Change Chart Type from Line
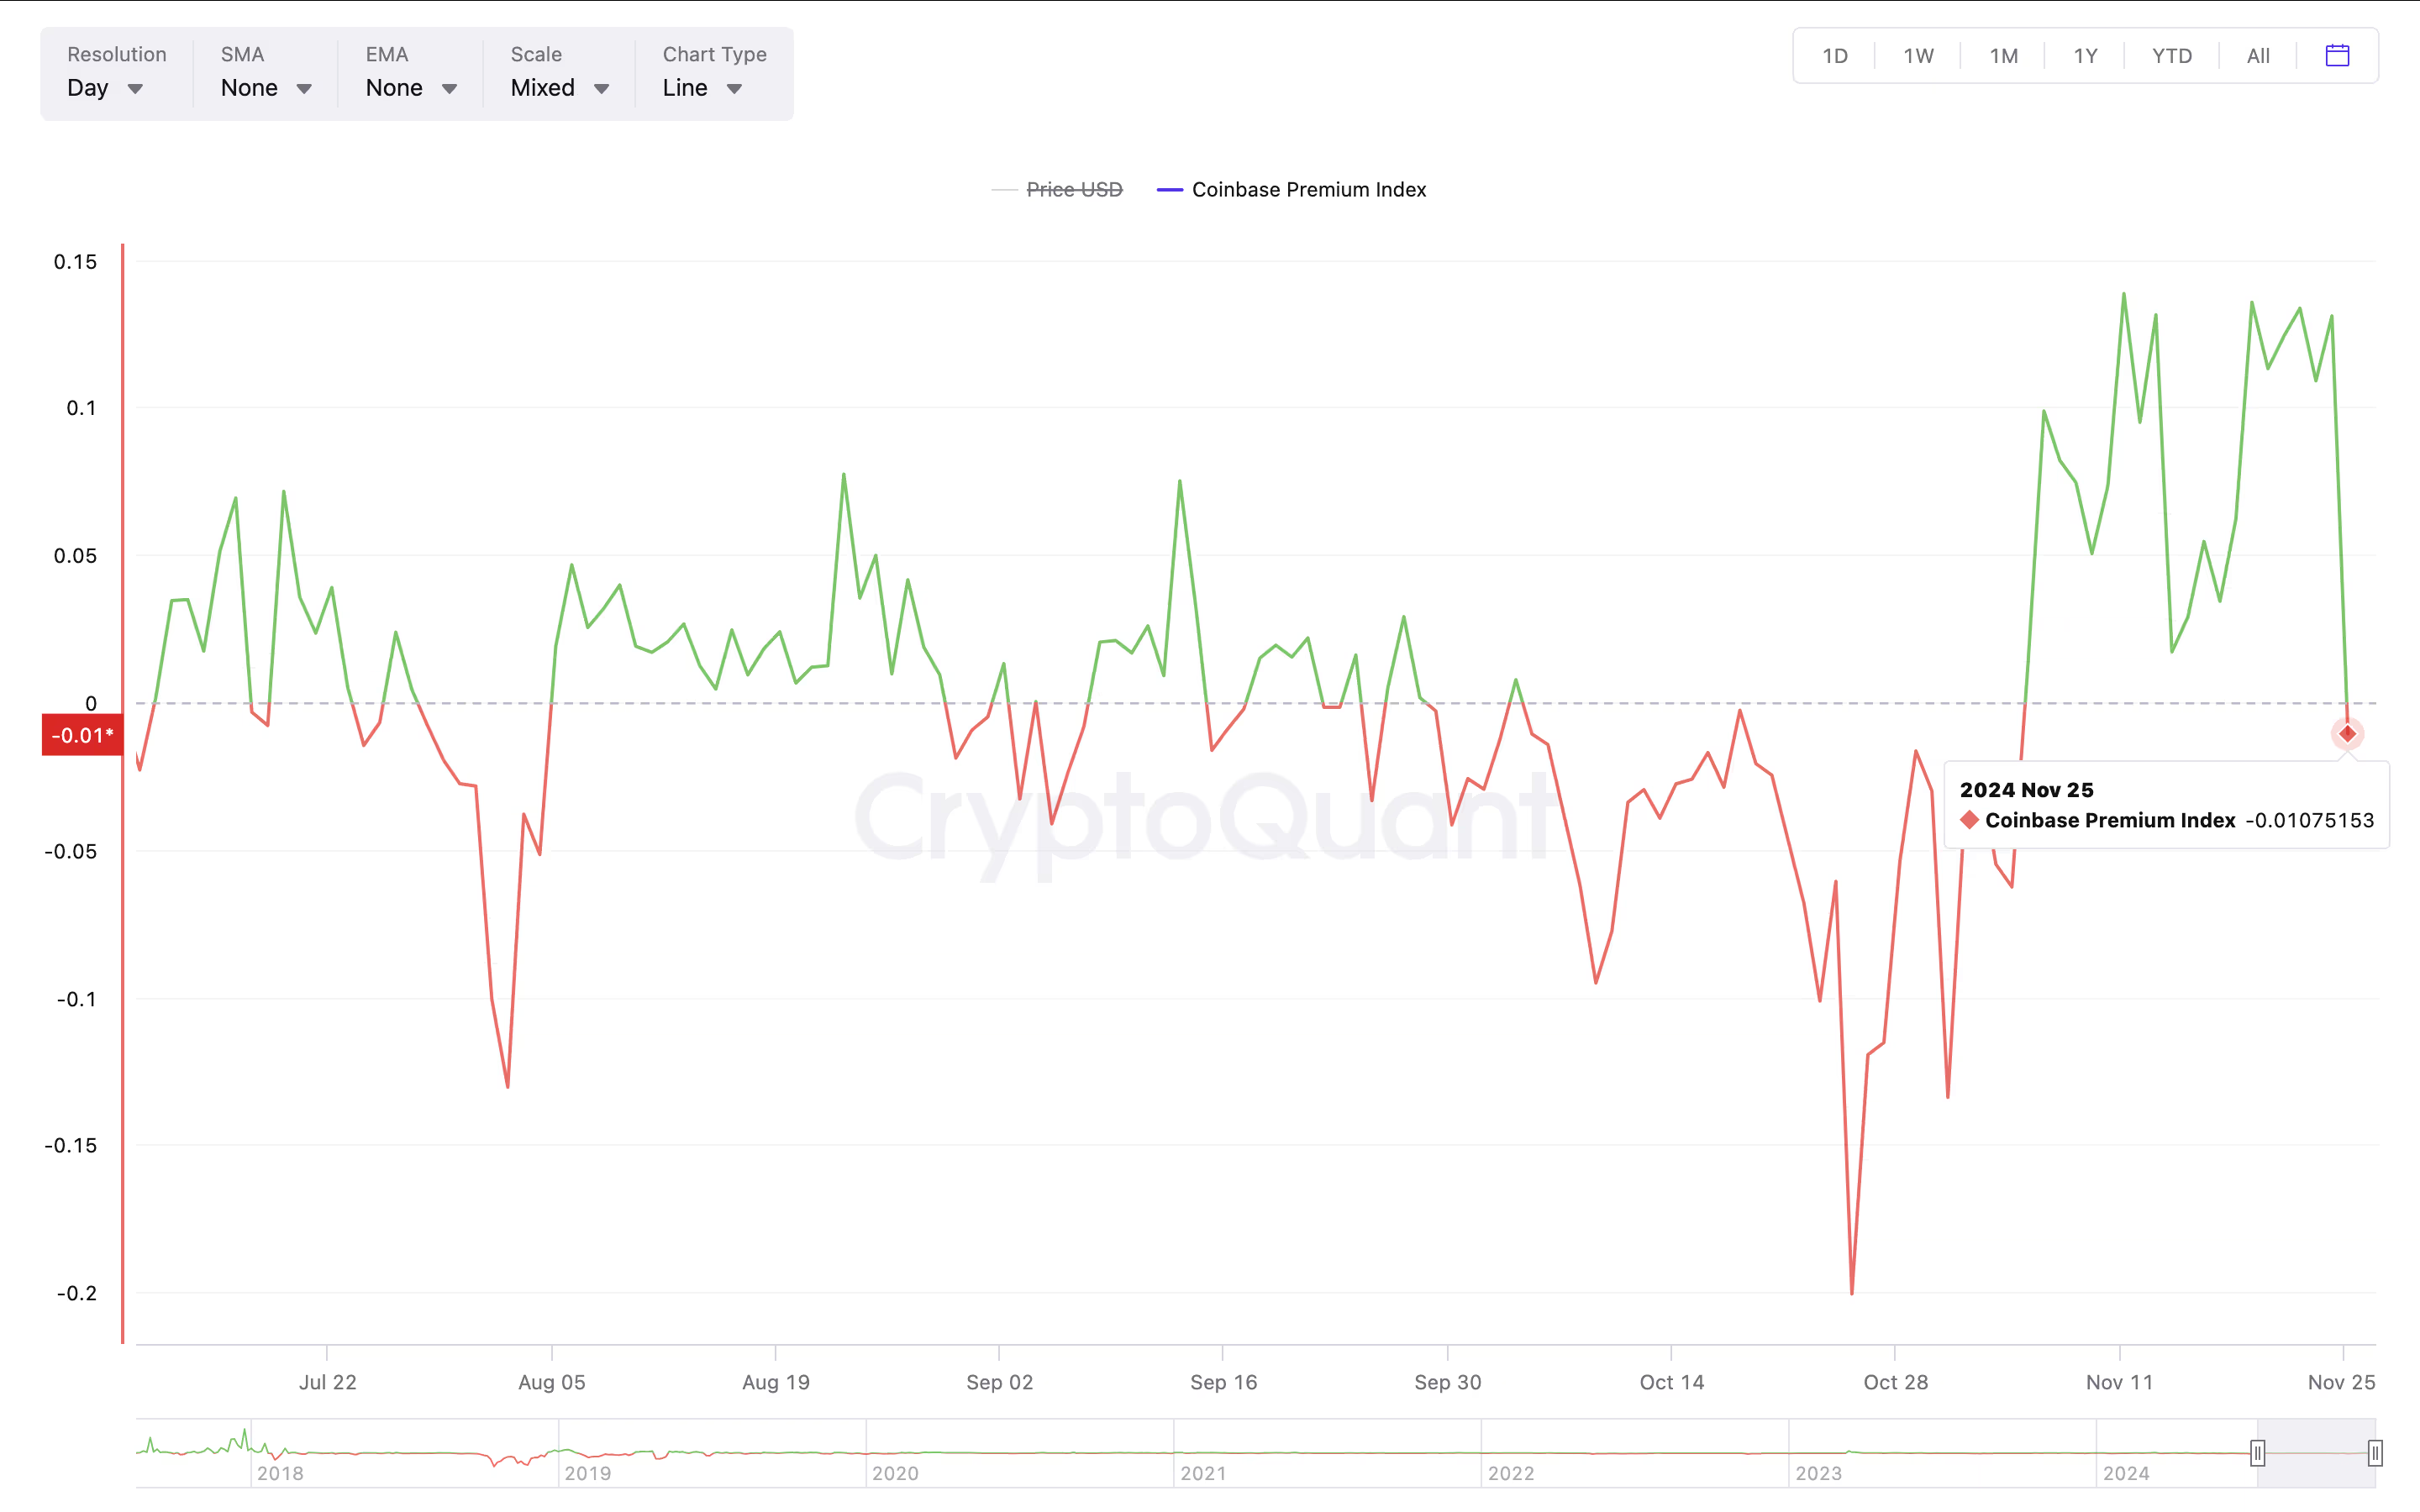The image size is (2420, 1512). click(x=702, y=88)
